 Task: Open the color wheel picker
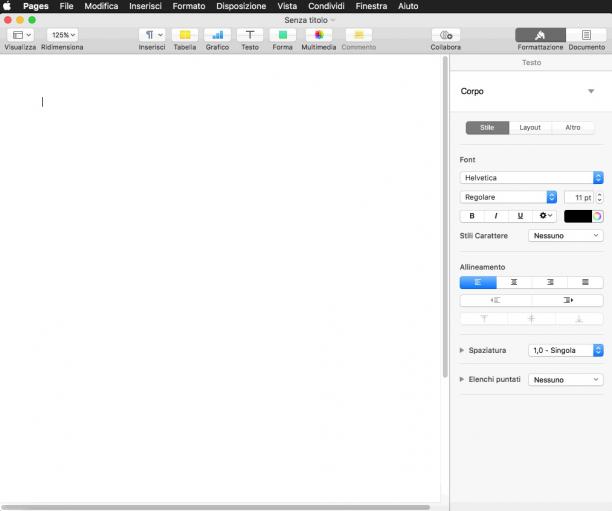coord(598,216)
